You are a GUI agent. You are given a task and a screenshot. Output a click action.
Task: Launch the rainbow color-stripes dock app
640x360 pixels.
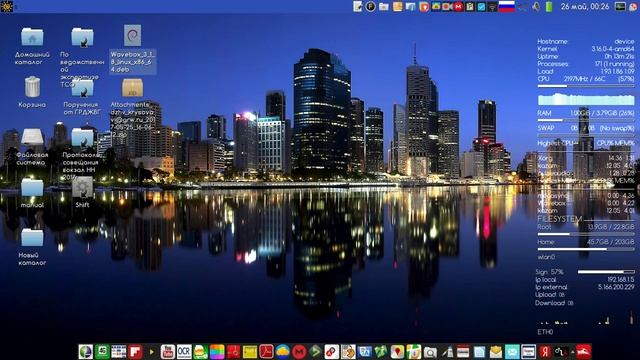[x=217, y=352]
